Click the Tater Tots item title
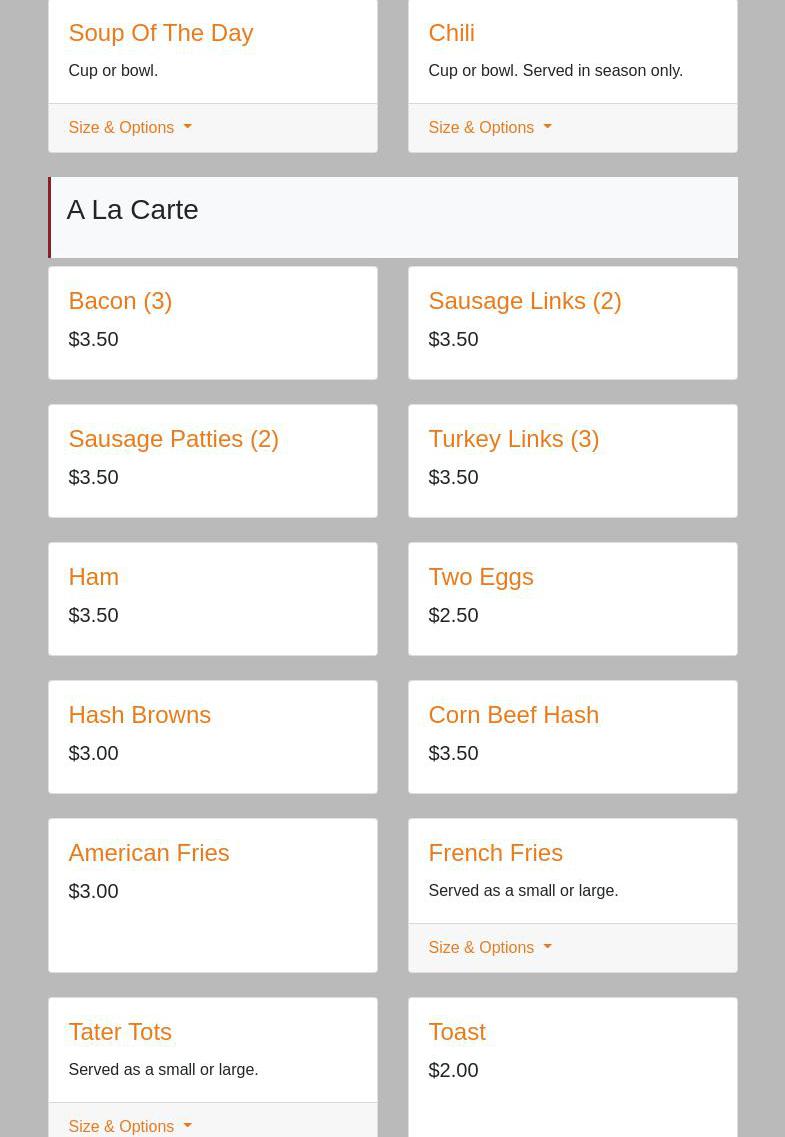 click(x=120, y=1032)
